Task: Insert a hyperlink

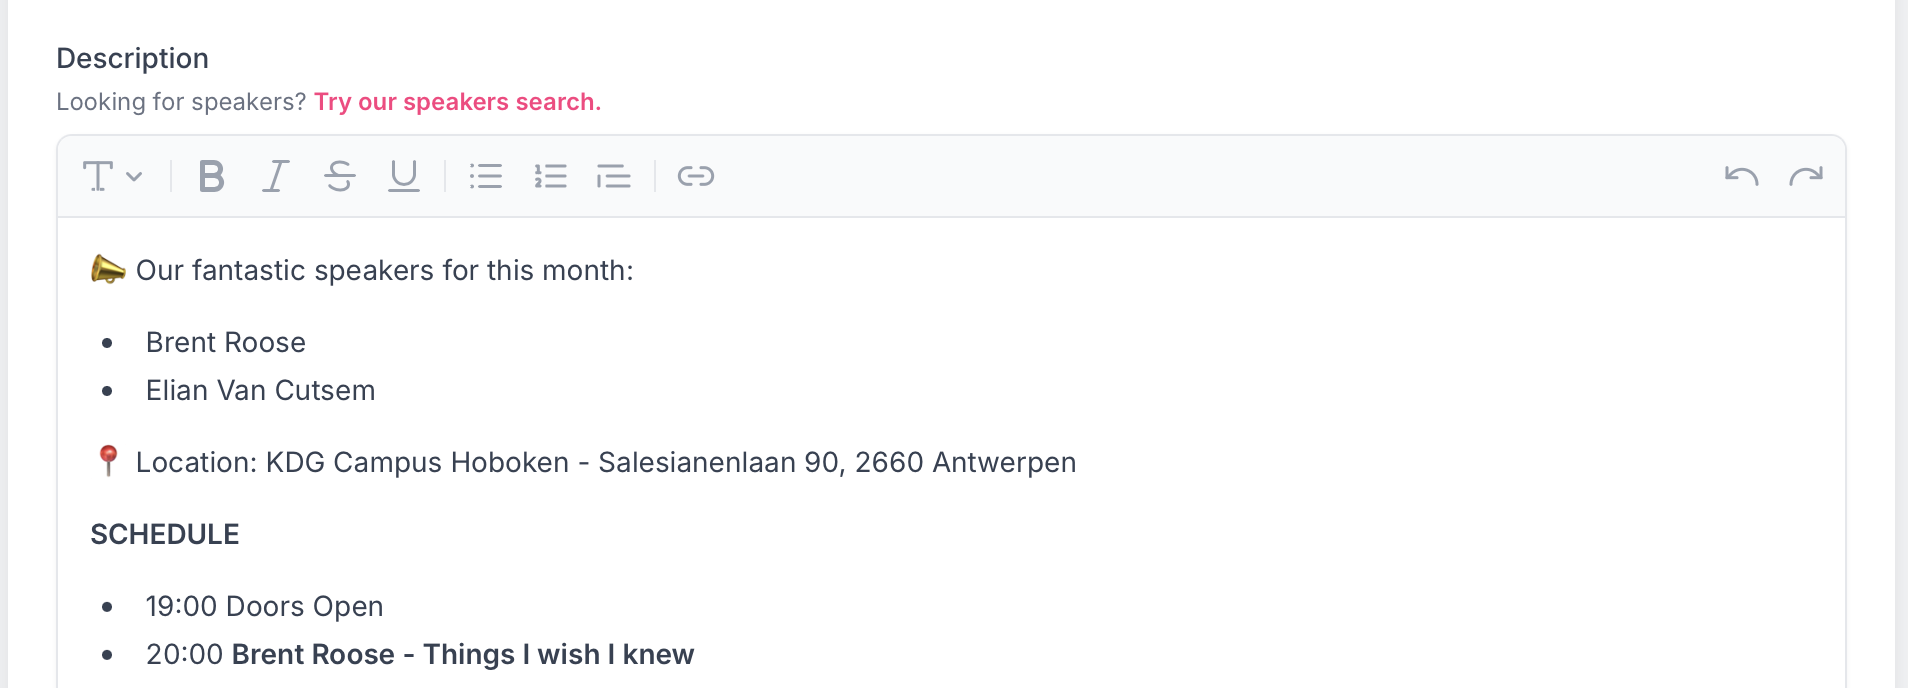Action: coord(696,177)
